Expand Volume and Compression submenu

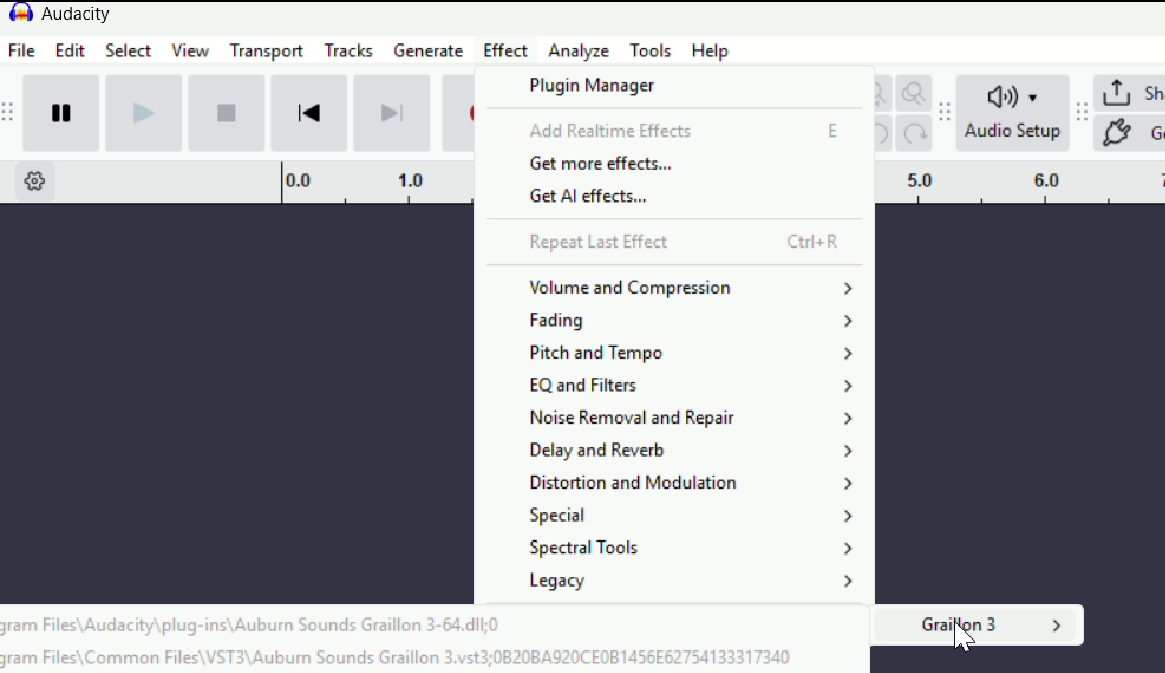point(674,287)
